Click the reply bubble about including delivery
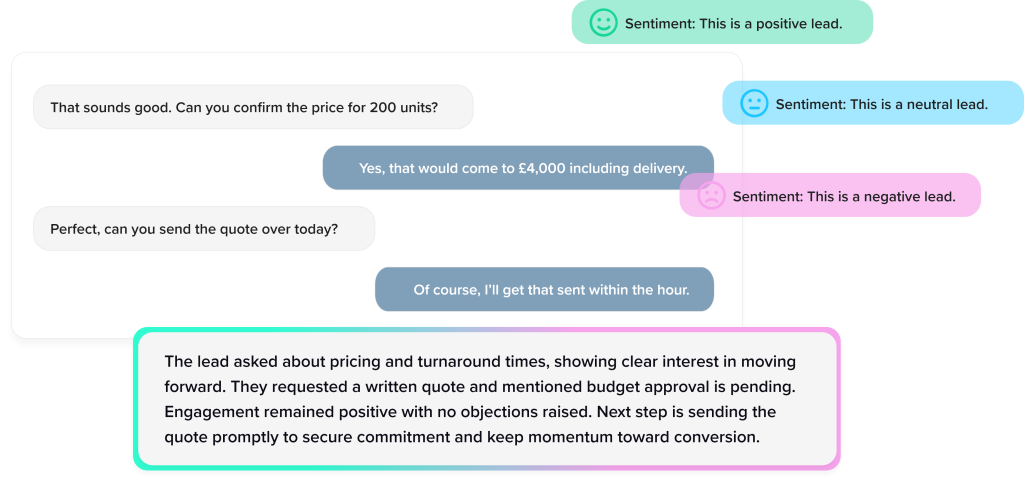Image resolution: width=1024 pixels, height=481 pixels. [518, 168]
